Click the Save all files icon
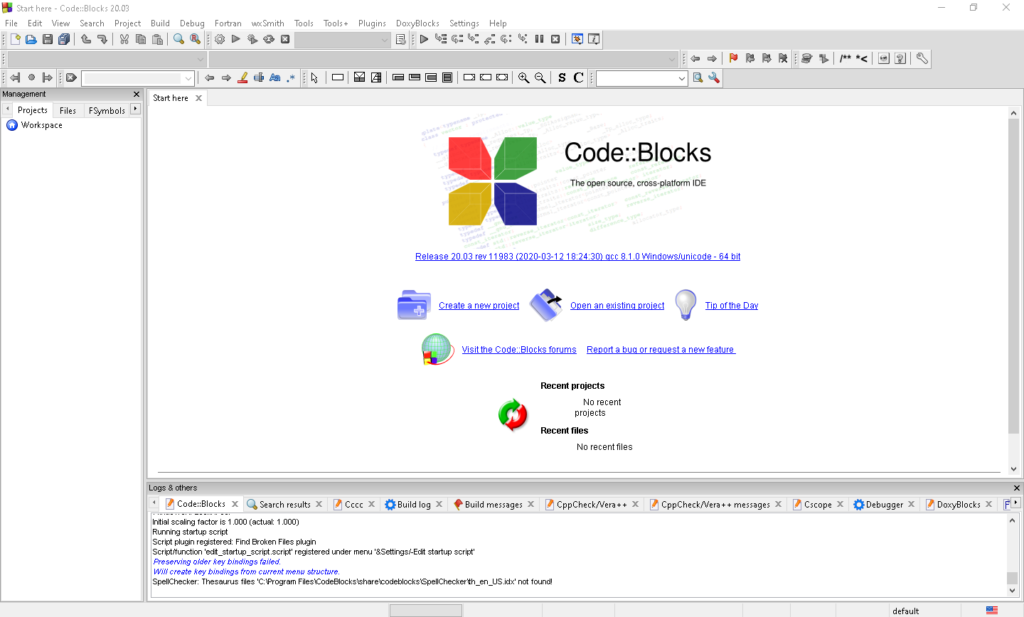 point(63,39)
